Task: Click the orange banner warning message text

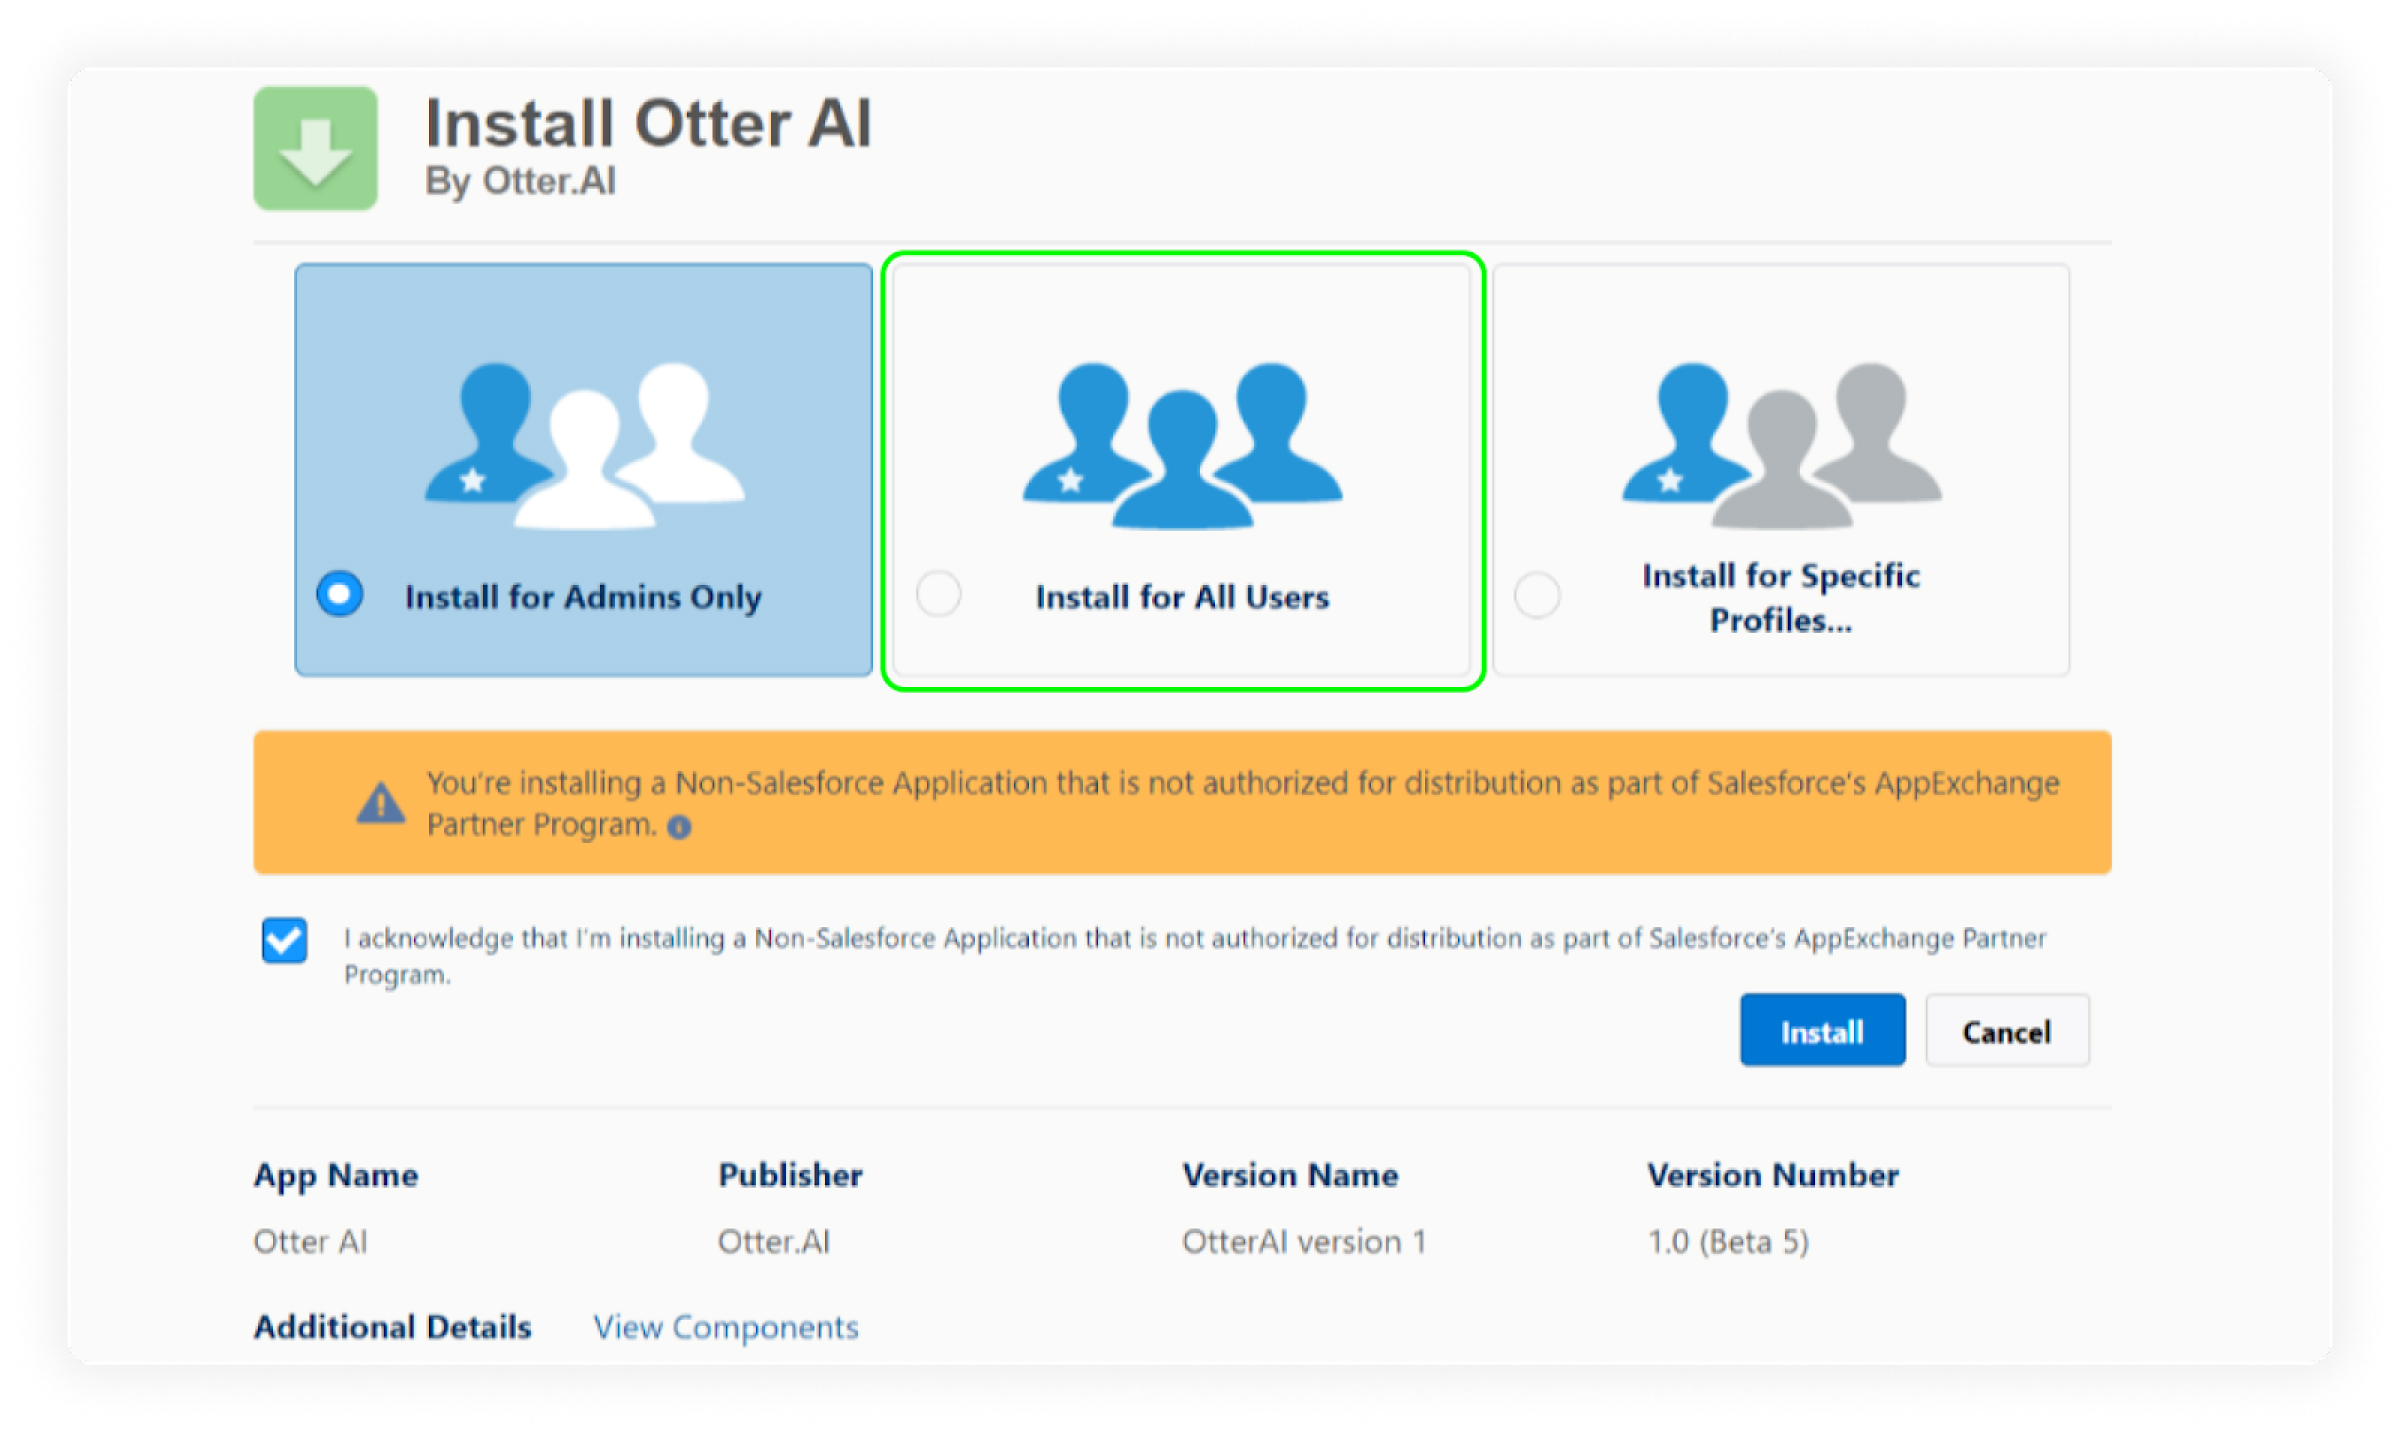Action: (1243, 803)
